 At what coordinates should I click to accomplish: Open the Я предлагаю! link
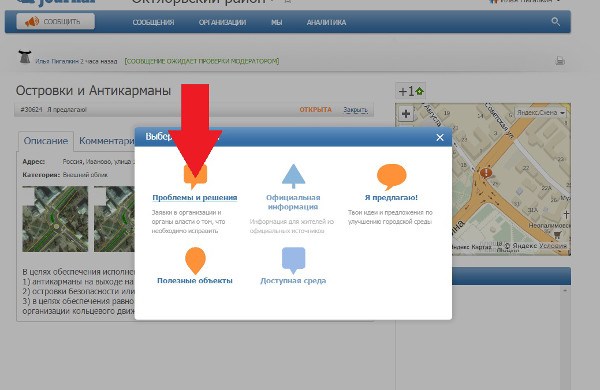tap(391, 197)
